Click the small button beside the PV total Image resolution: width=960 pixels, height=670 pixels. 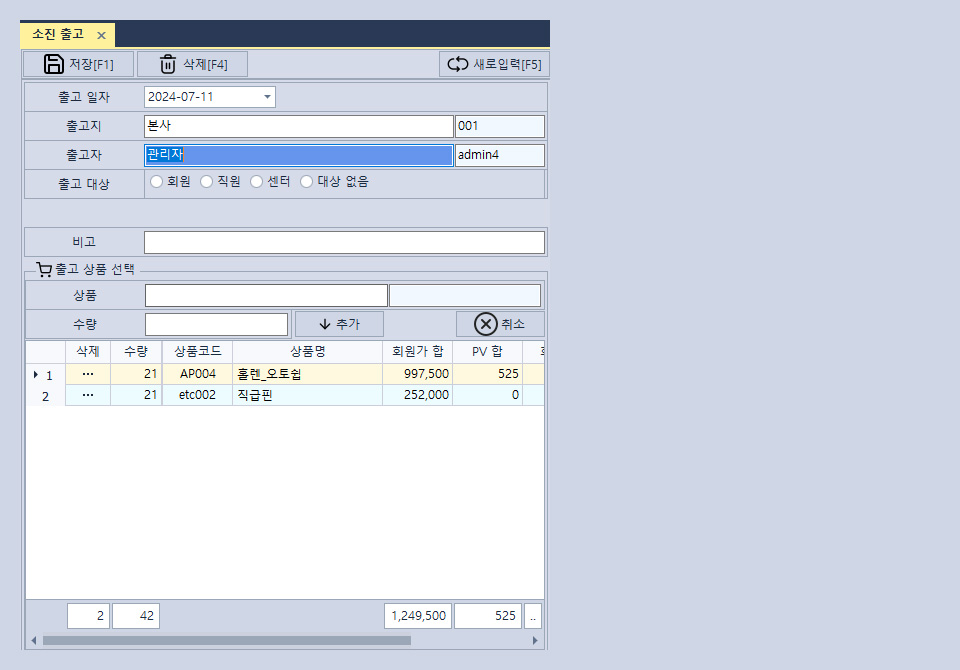(x=533, y=616)
